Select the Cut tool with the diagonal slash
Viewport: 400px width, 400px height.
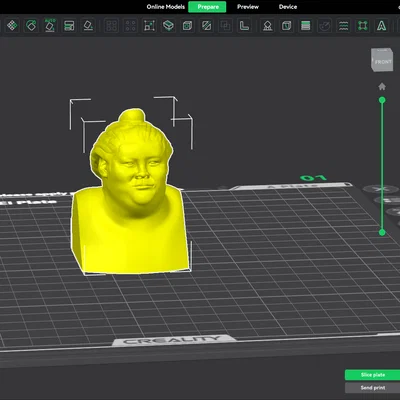(206, 26)
